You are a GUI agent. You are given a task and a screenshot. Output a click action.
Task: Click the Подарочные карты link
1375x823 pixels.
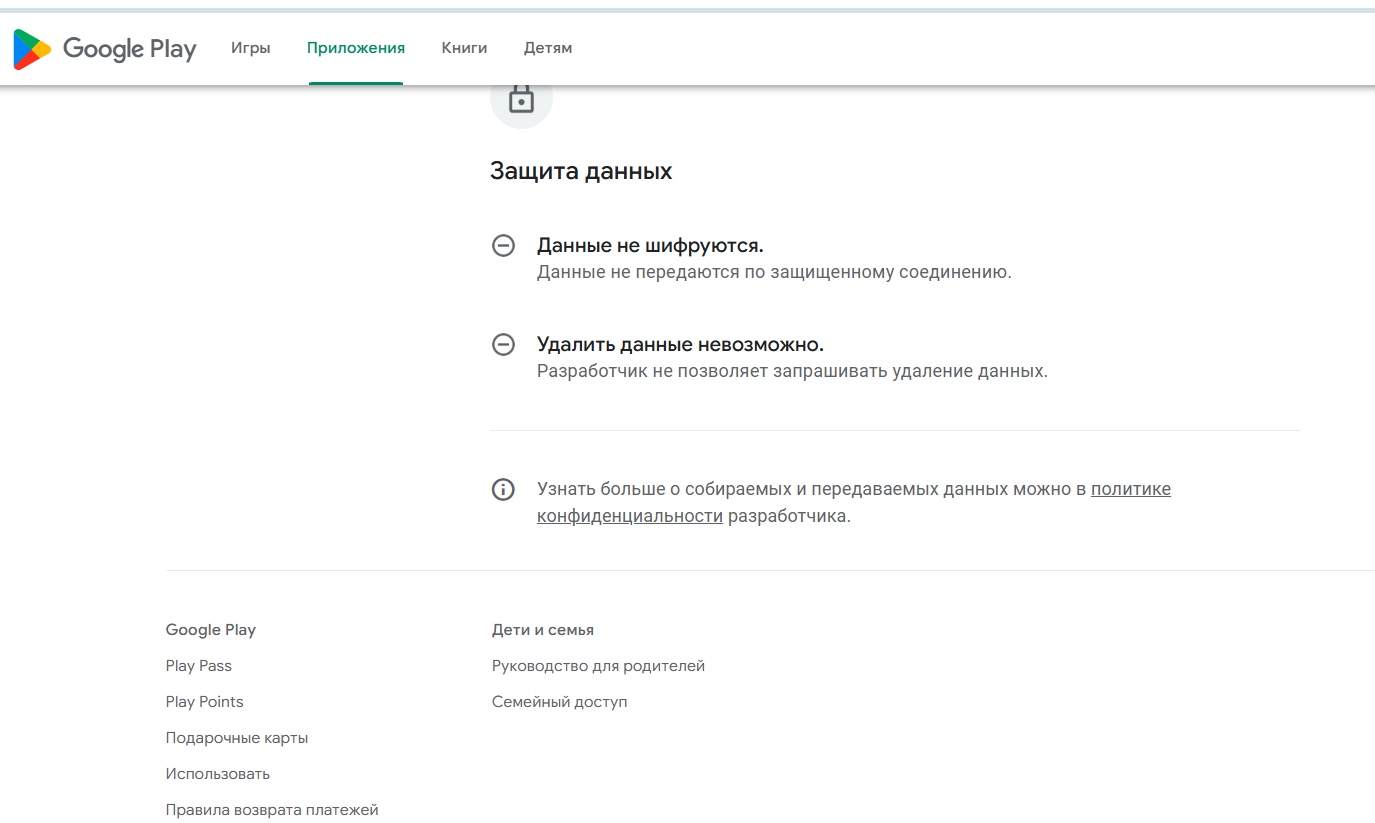click(237, 738)
